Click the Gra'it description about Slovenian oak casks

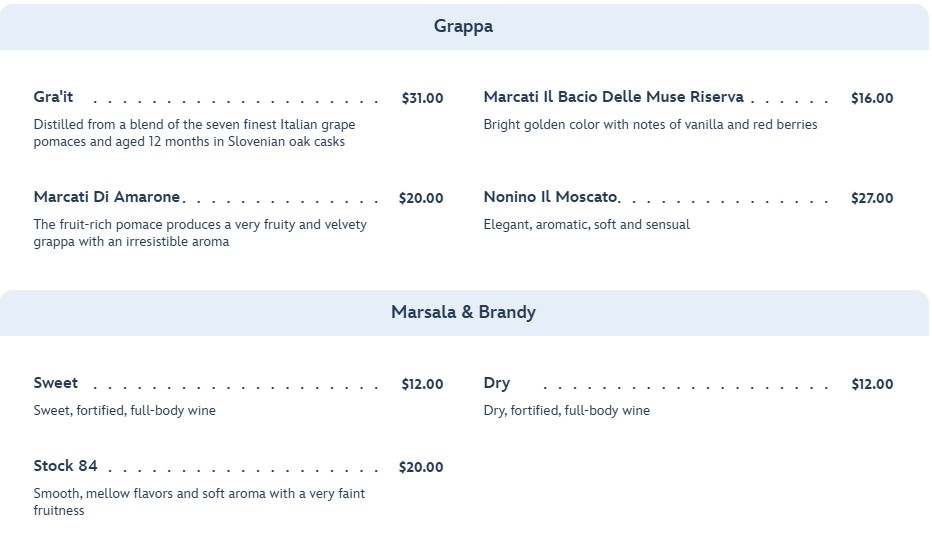click(194, 133)
